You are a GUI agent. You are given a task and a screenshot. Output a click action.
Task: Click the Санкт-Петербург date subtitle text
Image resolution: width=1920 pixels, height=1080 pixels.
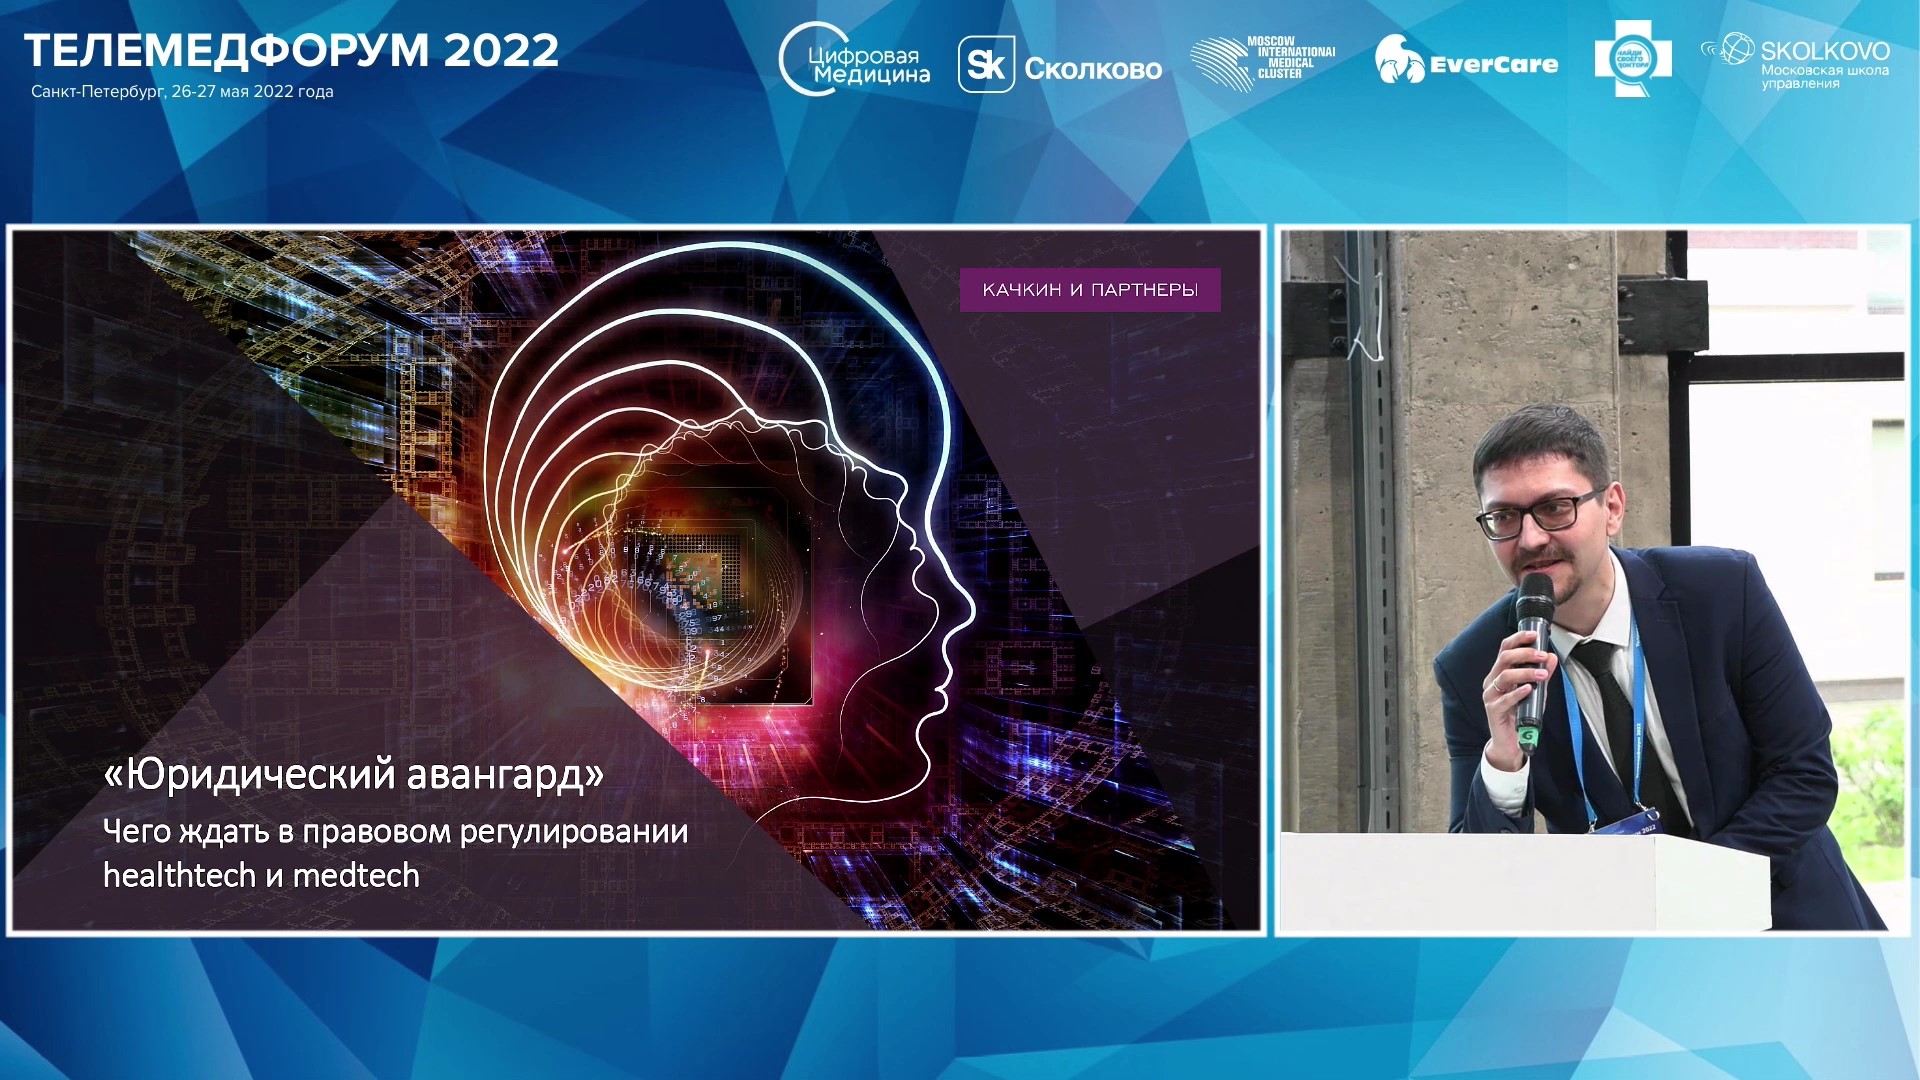182,91
